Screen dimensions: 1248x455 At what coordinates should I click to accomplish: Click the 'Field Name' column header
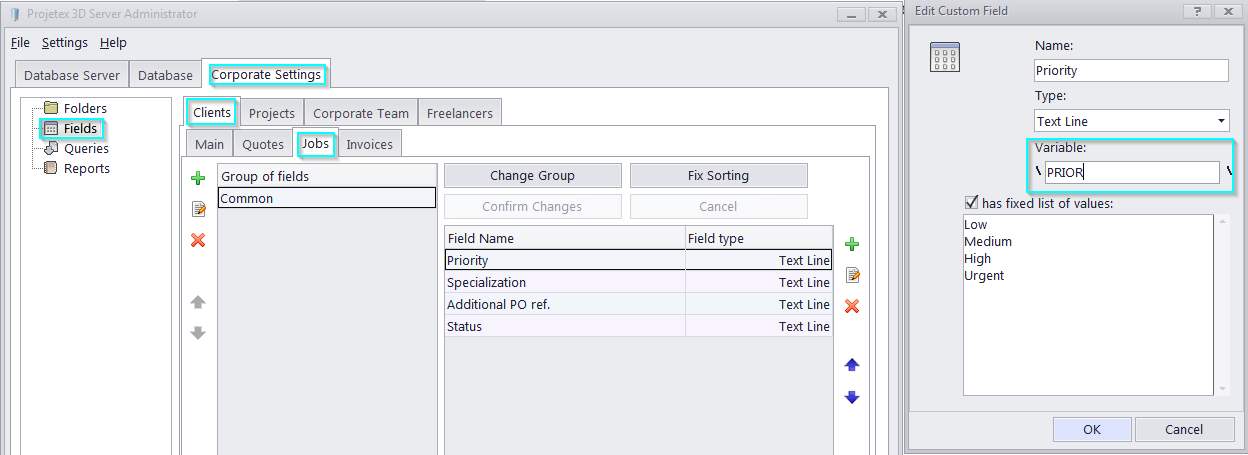click(565, 238)
